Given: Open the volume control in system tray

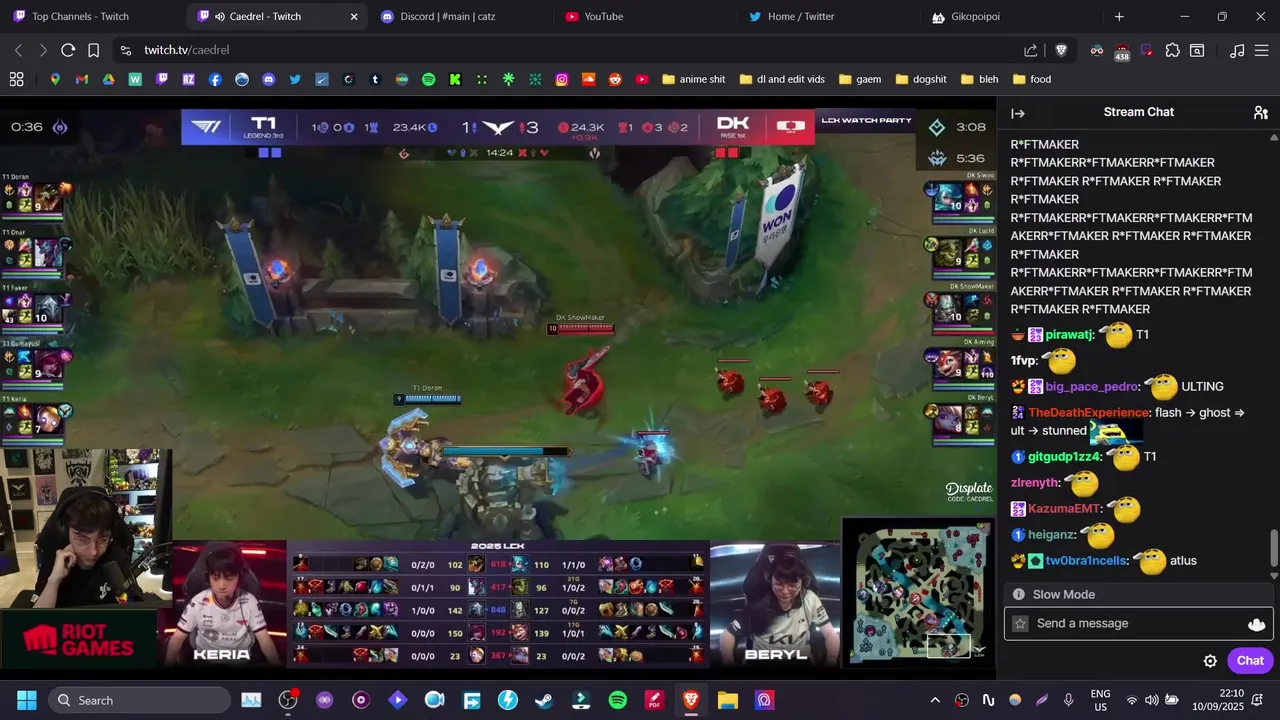Looking at the screenshot, I should pyautogui.click(x=1152, y=700).
